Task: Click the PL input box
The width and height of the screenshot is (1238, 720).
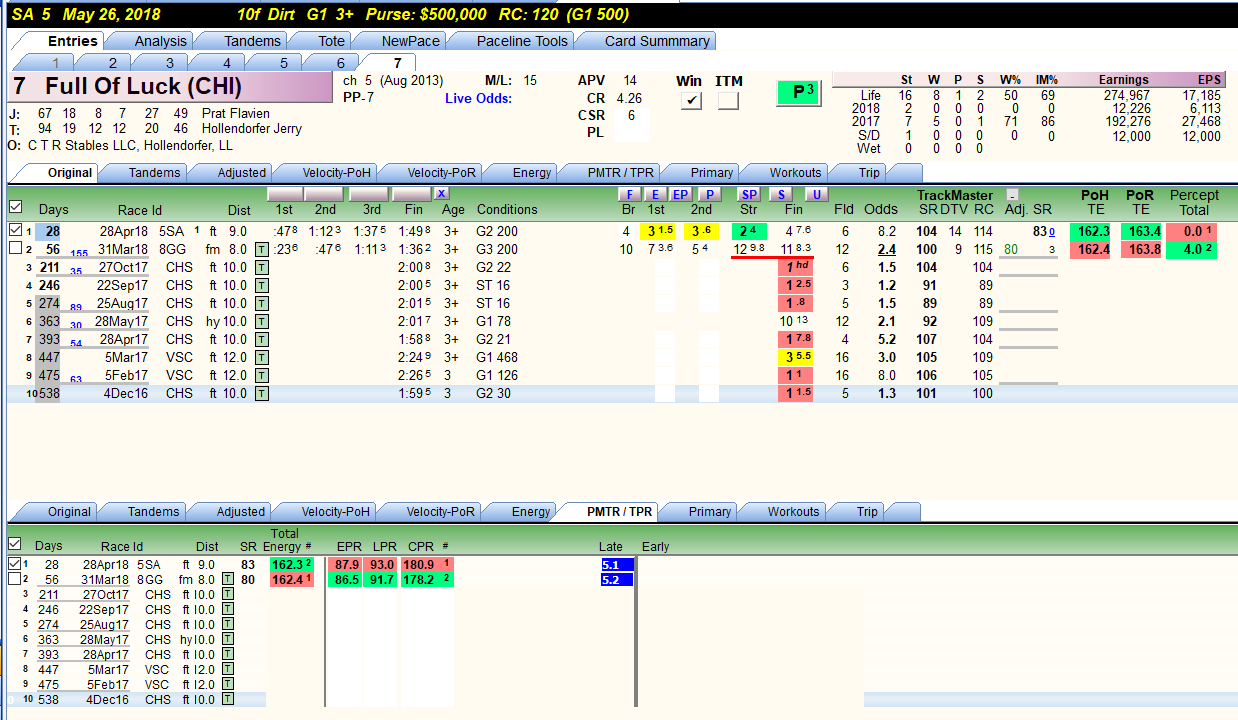Action: point(633,132)
